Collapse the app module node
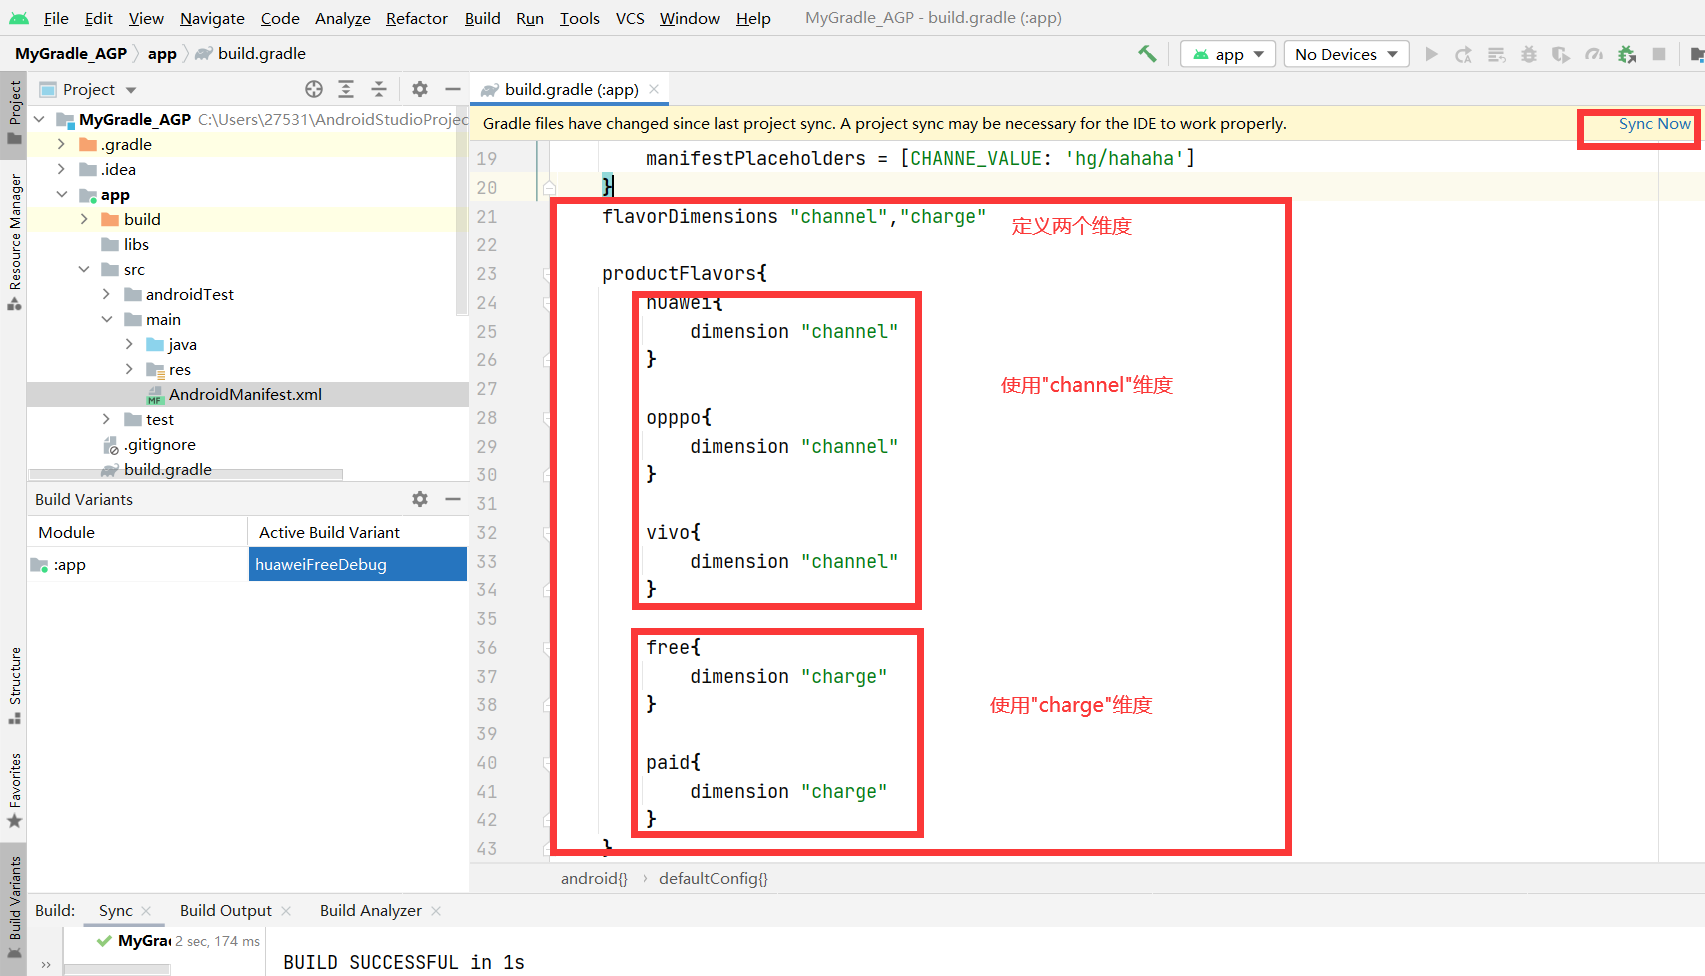Screen dimensions: 1705x976 tap(61, 194)
